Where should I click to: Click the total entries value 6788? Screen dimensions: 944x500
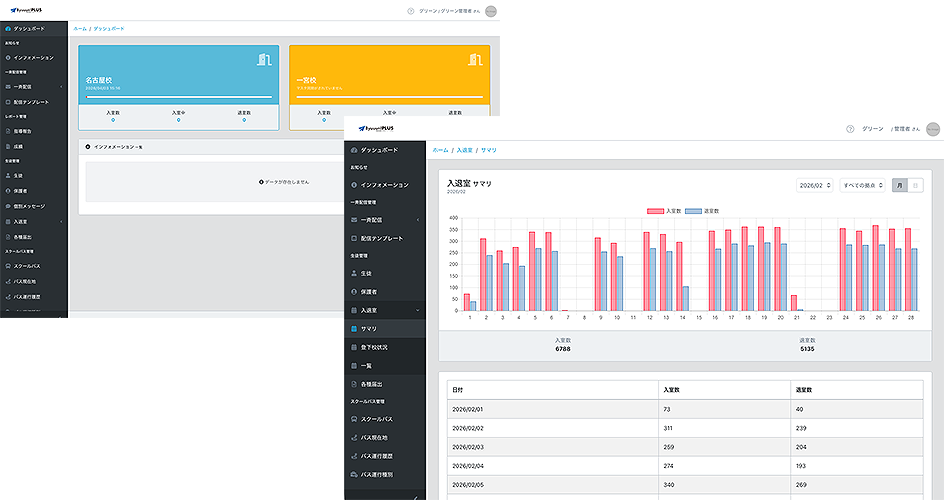563,349
